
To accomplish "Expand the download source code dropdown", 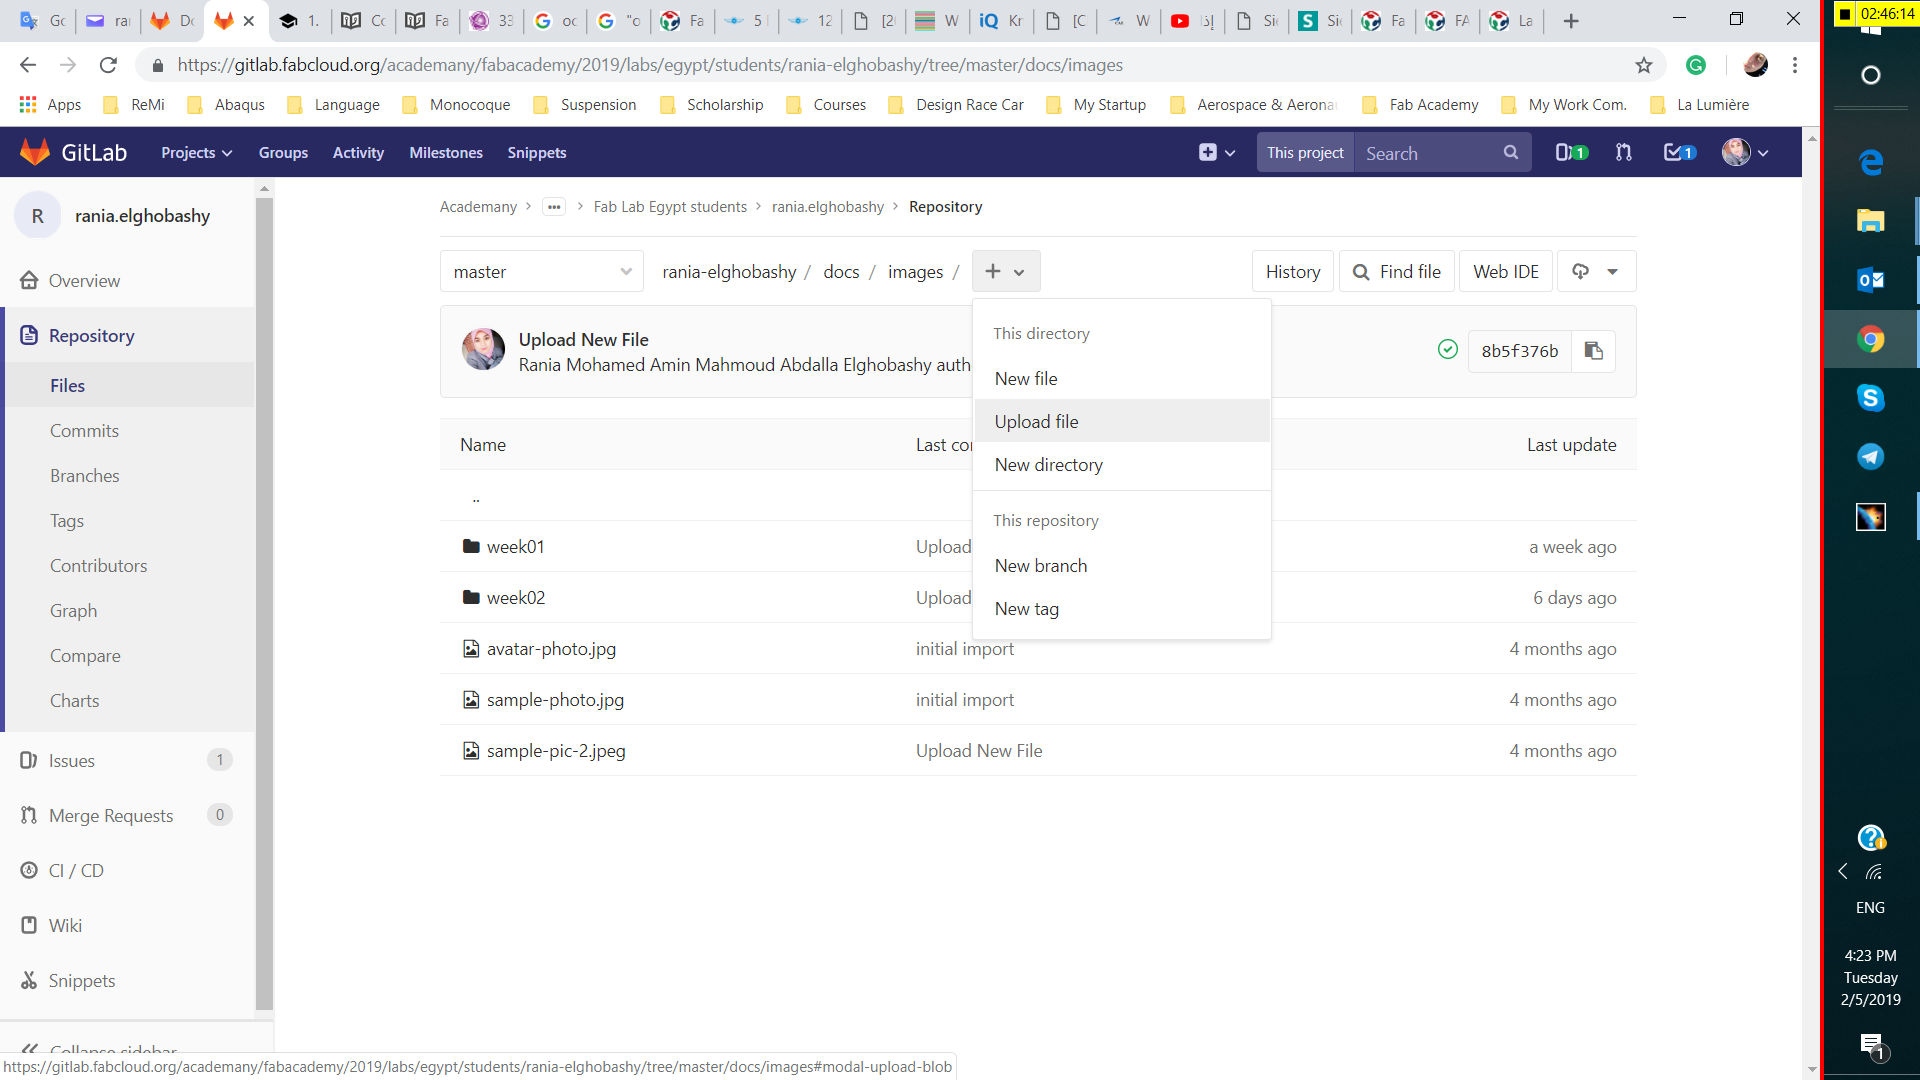I will tap(1596, 271).
